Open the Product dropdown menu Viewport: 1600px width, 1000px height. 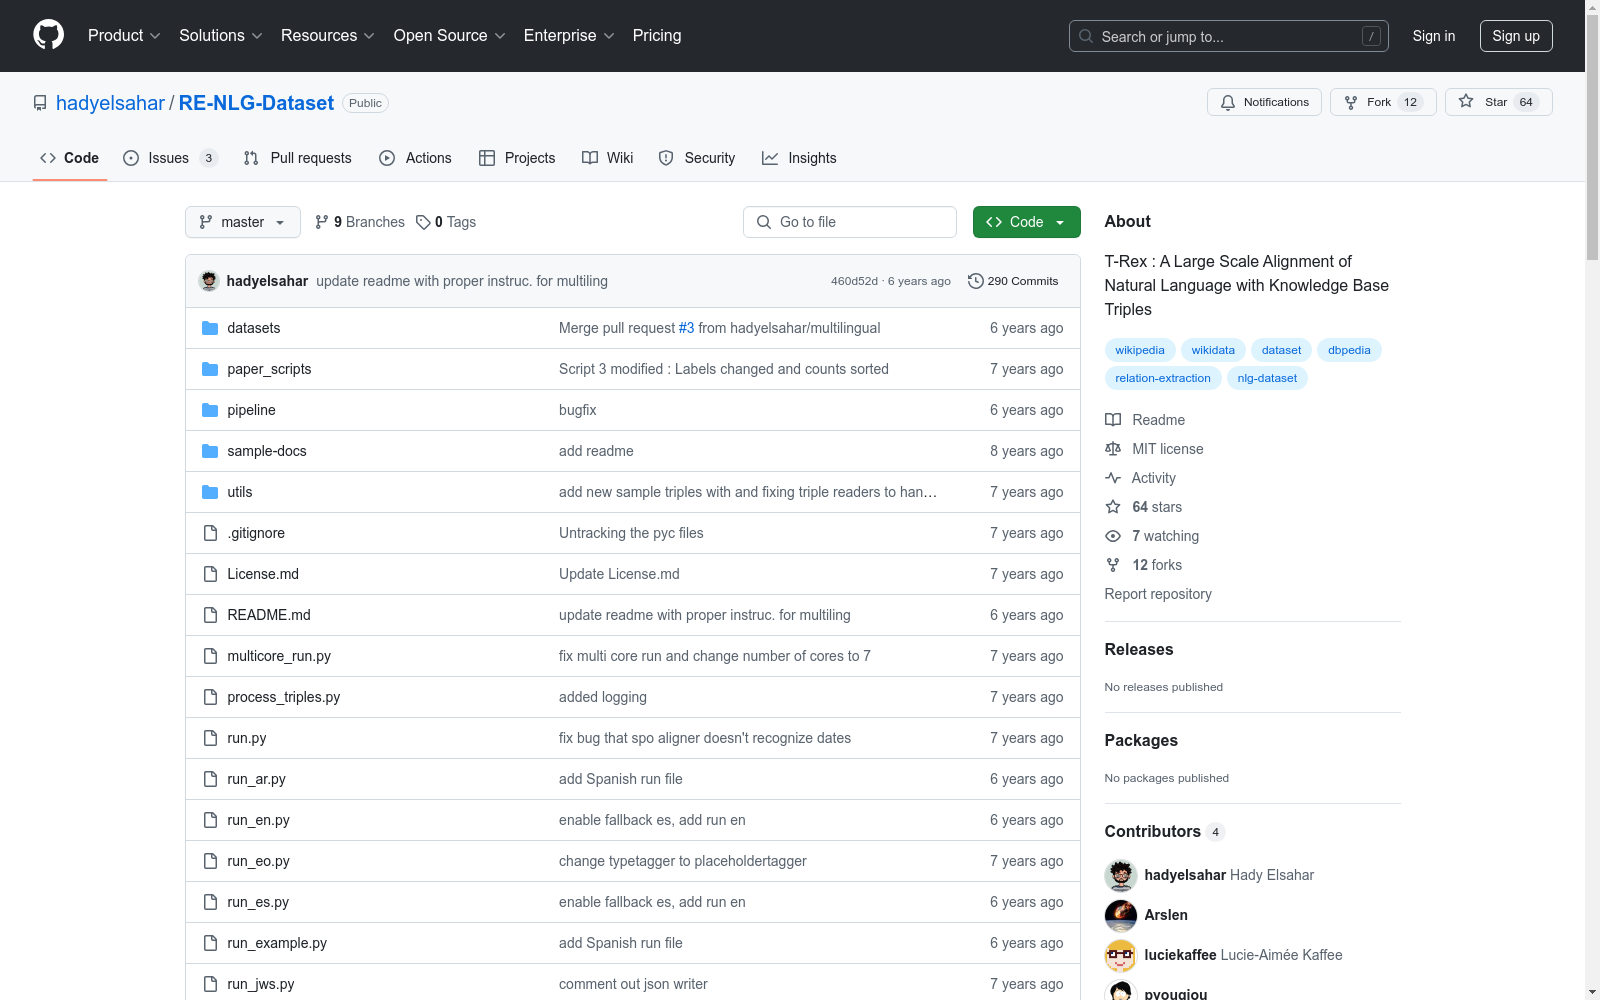[x=124, y=36]
